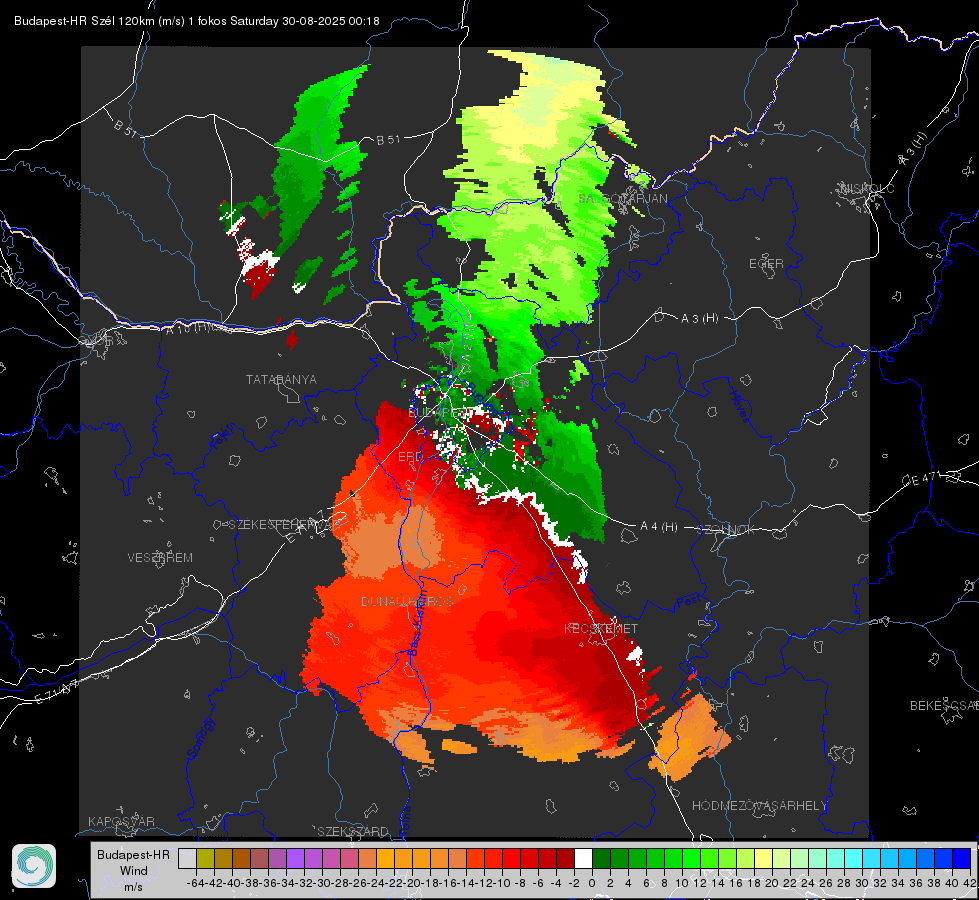The width and height of the screenshot is (979, 900).
Task: Click the radar title text with date 30-08-2025
Action: (197, 21)
